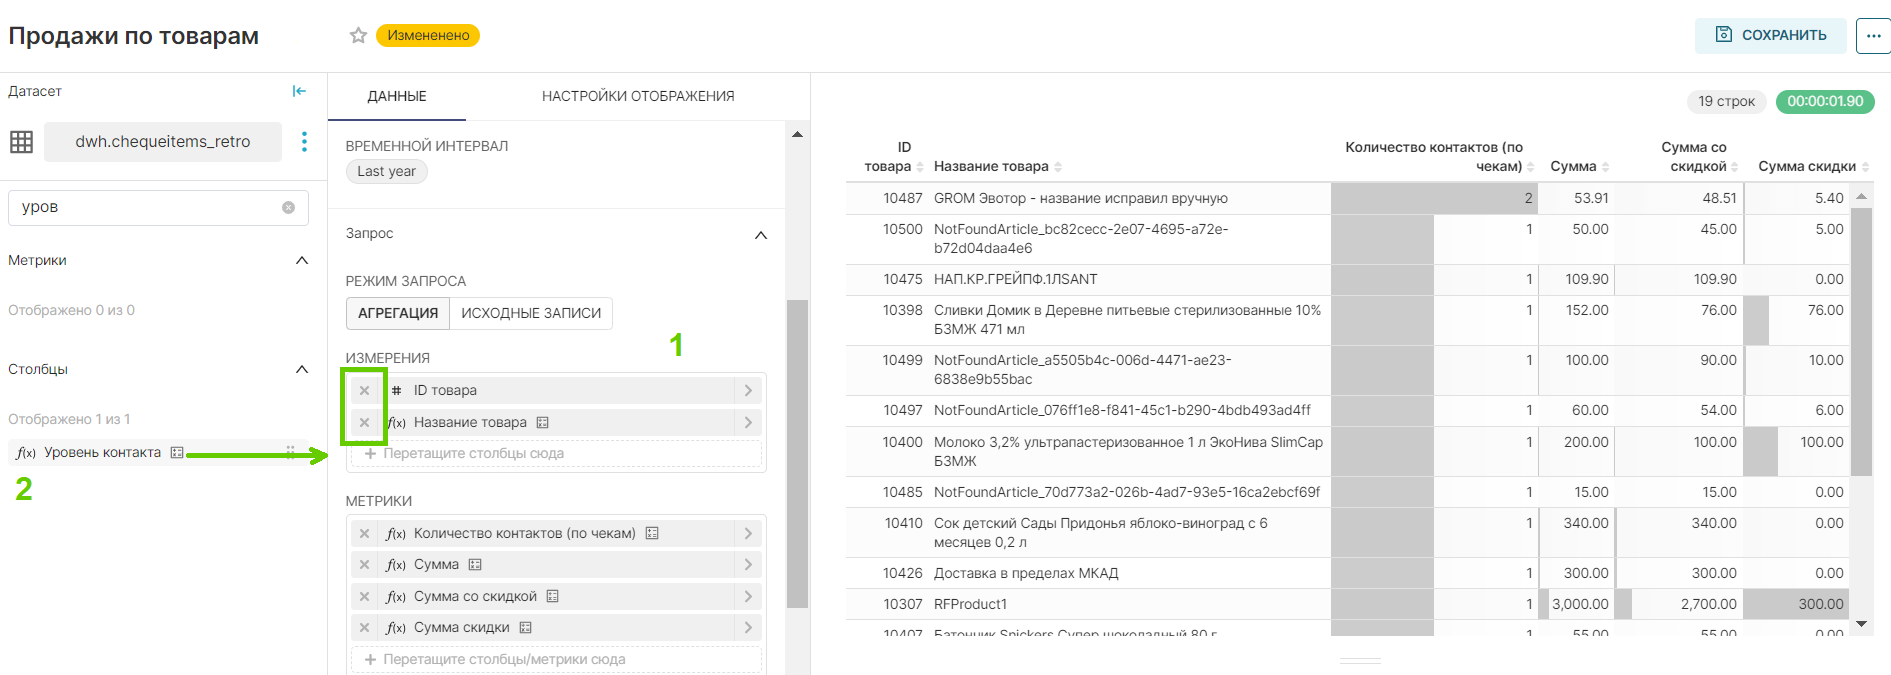1891x675 pixels.
Task: Open the 'Данные' tab
Action: 397,97
